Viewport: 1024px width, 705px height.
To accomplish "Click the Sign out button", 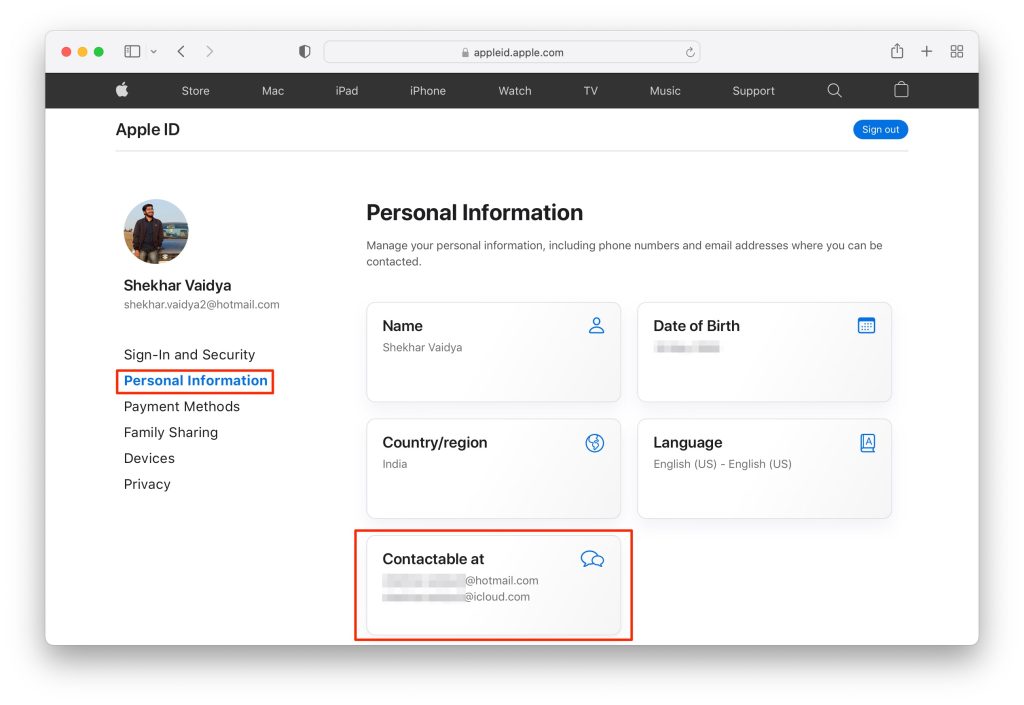I will pos(880,129).
